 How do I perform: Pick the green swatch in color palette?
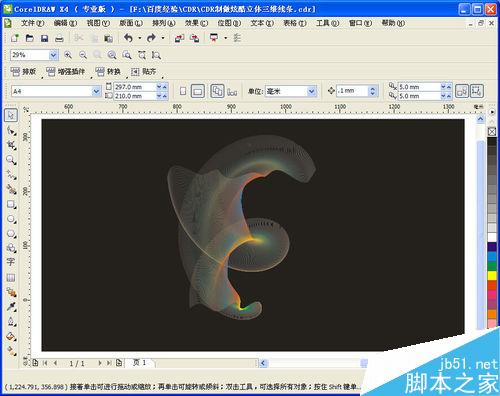click(492, 266)
